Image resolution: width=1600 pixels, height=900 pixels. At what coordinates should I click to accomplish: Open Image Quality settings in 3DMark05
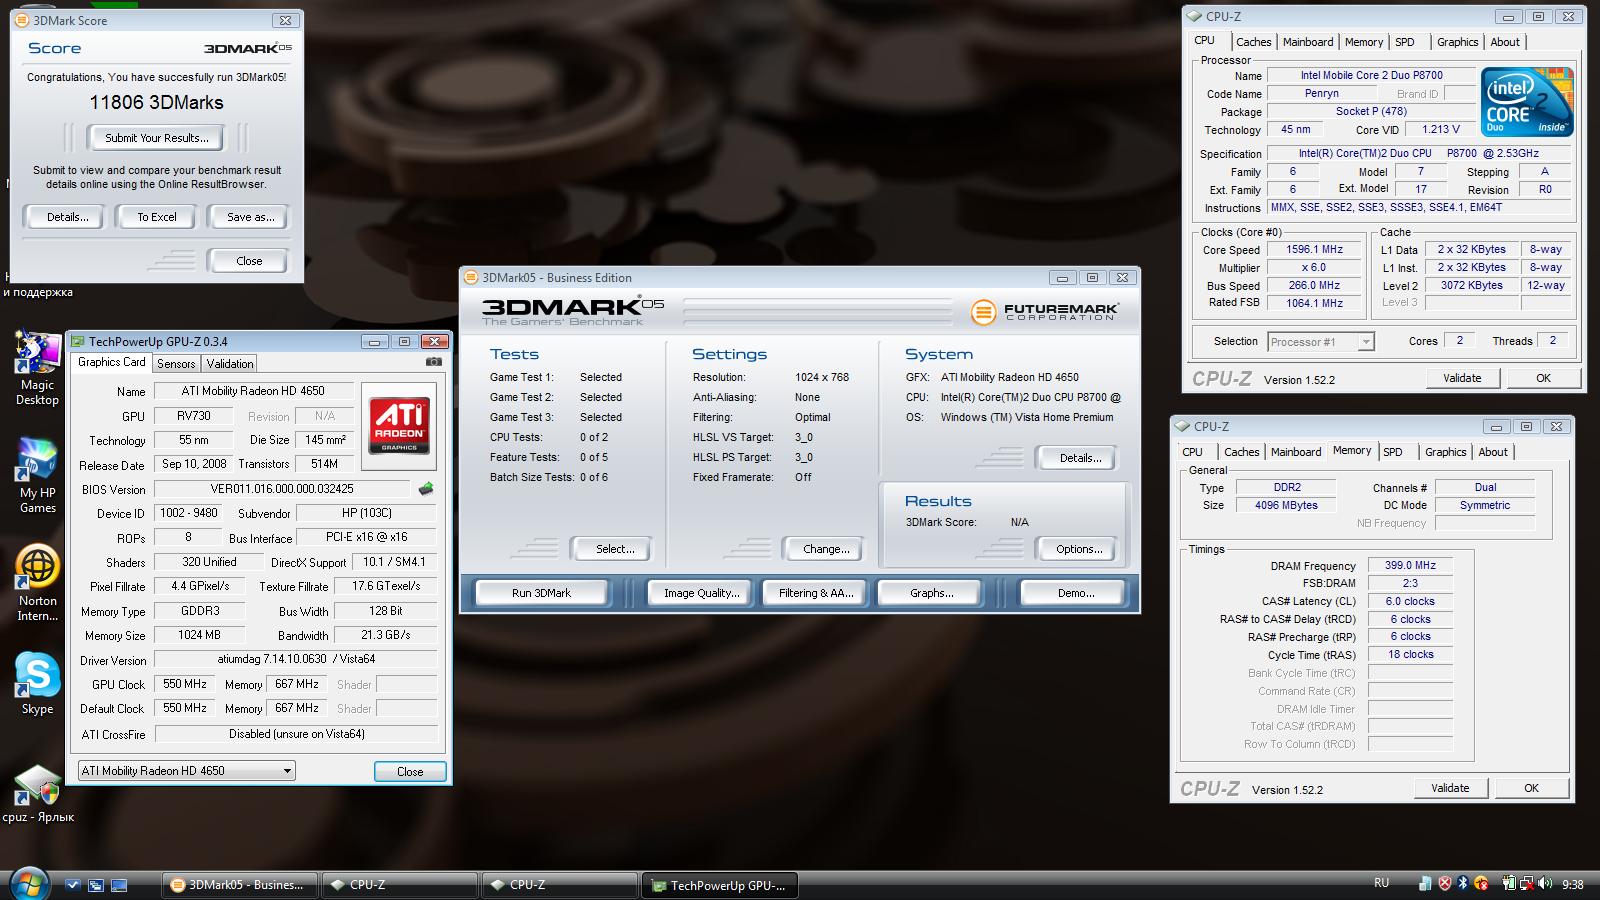tap(702, 593)
